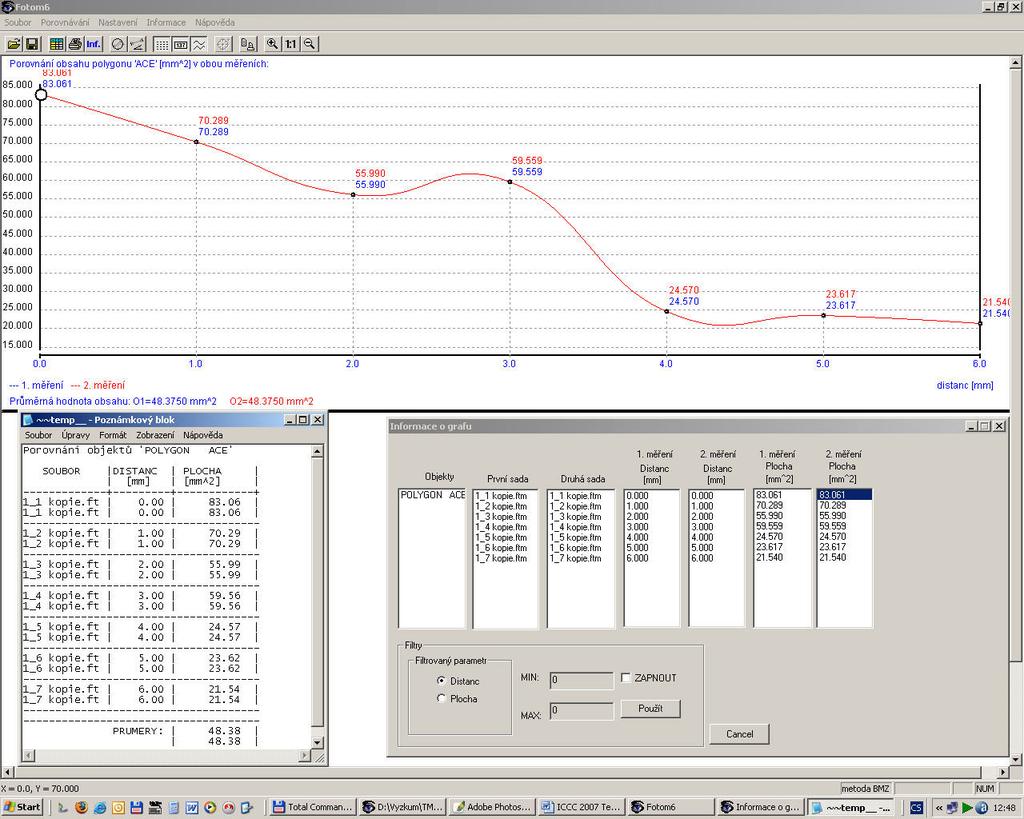Screen dimensions: 1024x819
Task: Open the colored table grid icon
Action: 57,44
